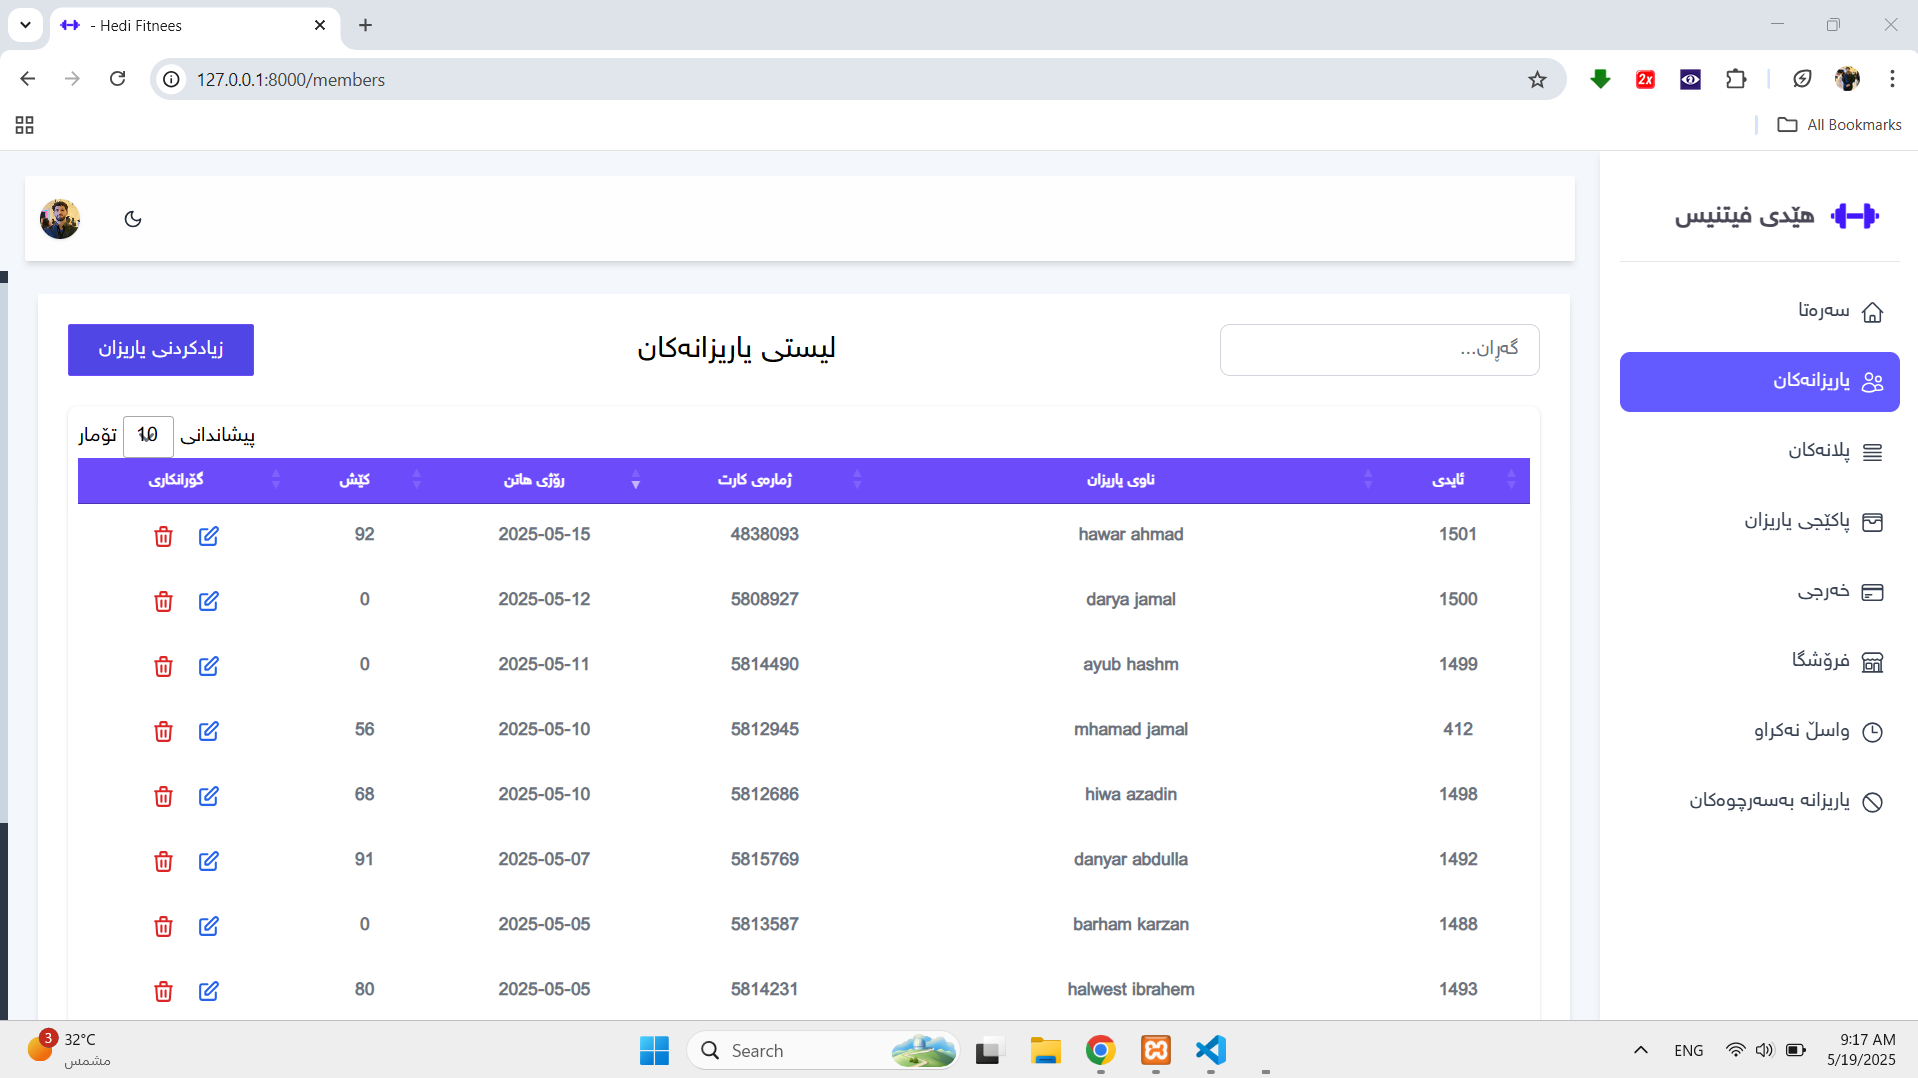Open Visual Studio Code from the taskbar
The width and height of the screenshot is (1918, 1078).
(x=1210, y=1050)
